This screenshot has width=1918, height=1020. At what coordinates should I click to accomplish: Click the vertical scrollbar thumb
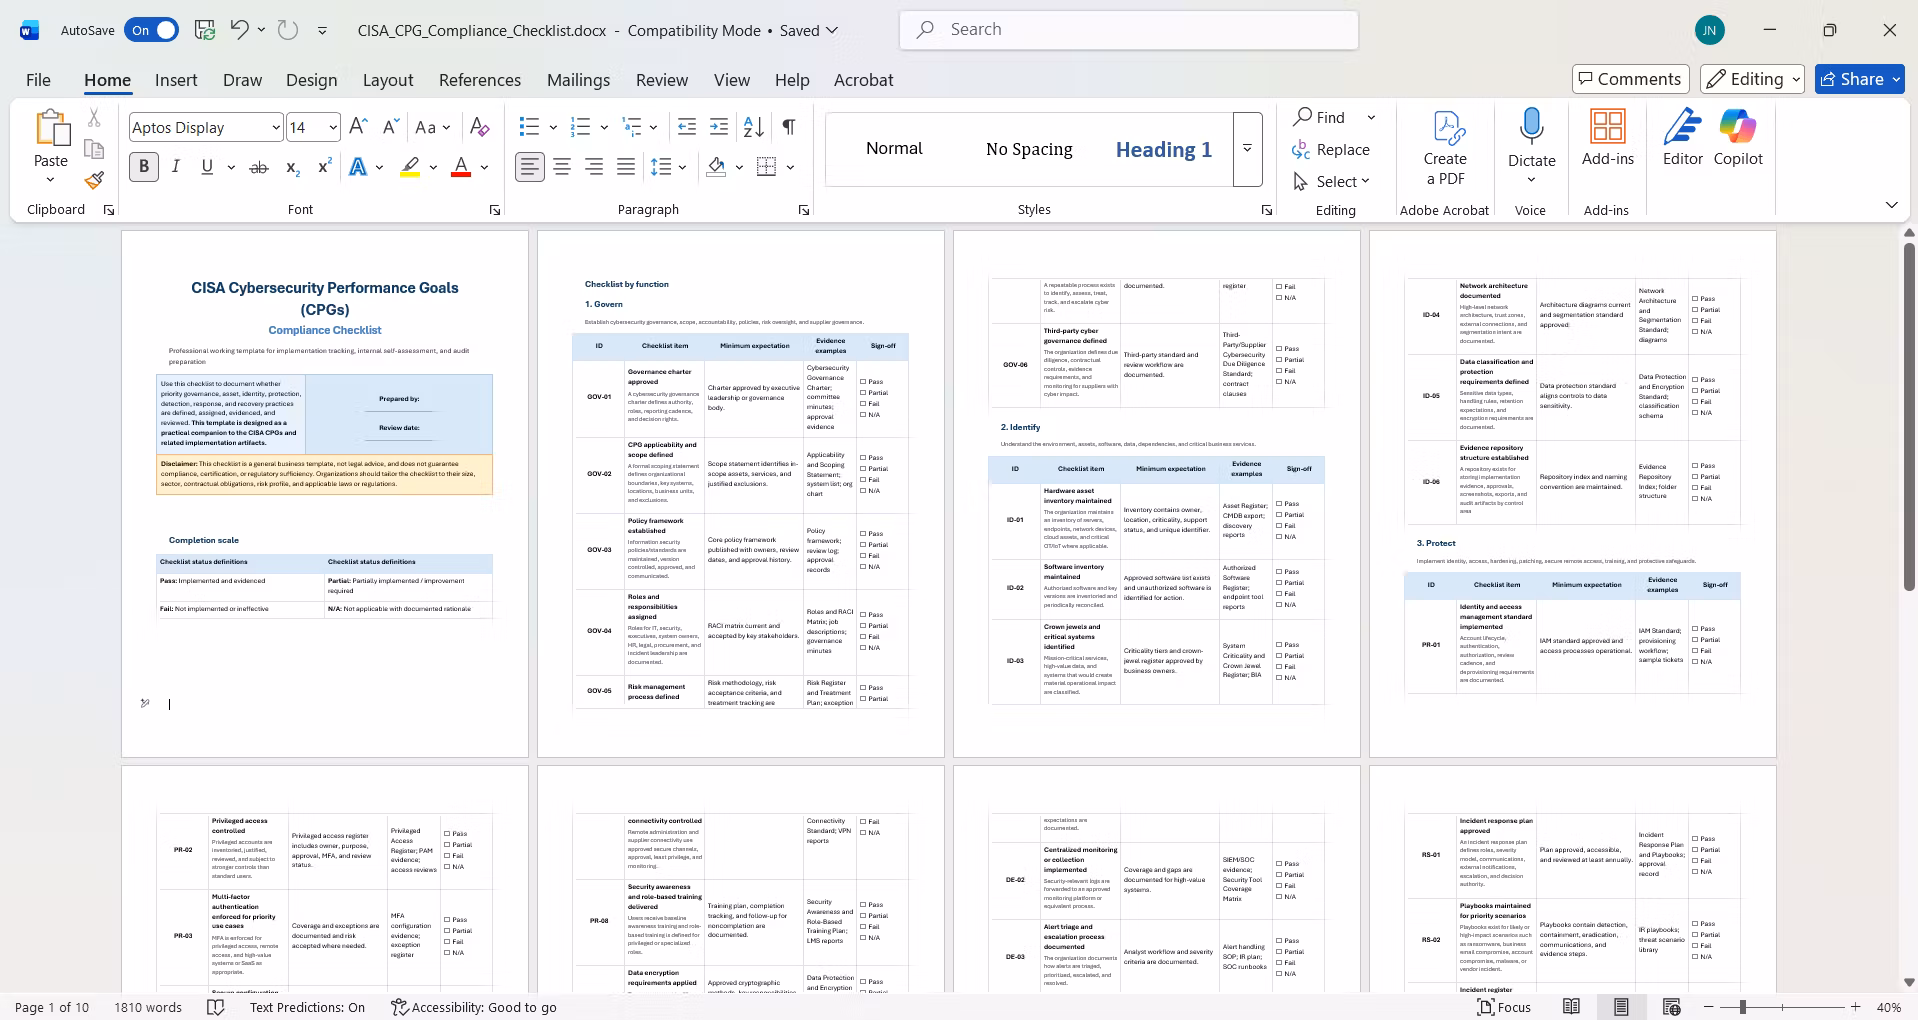1909,416
